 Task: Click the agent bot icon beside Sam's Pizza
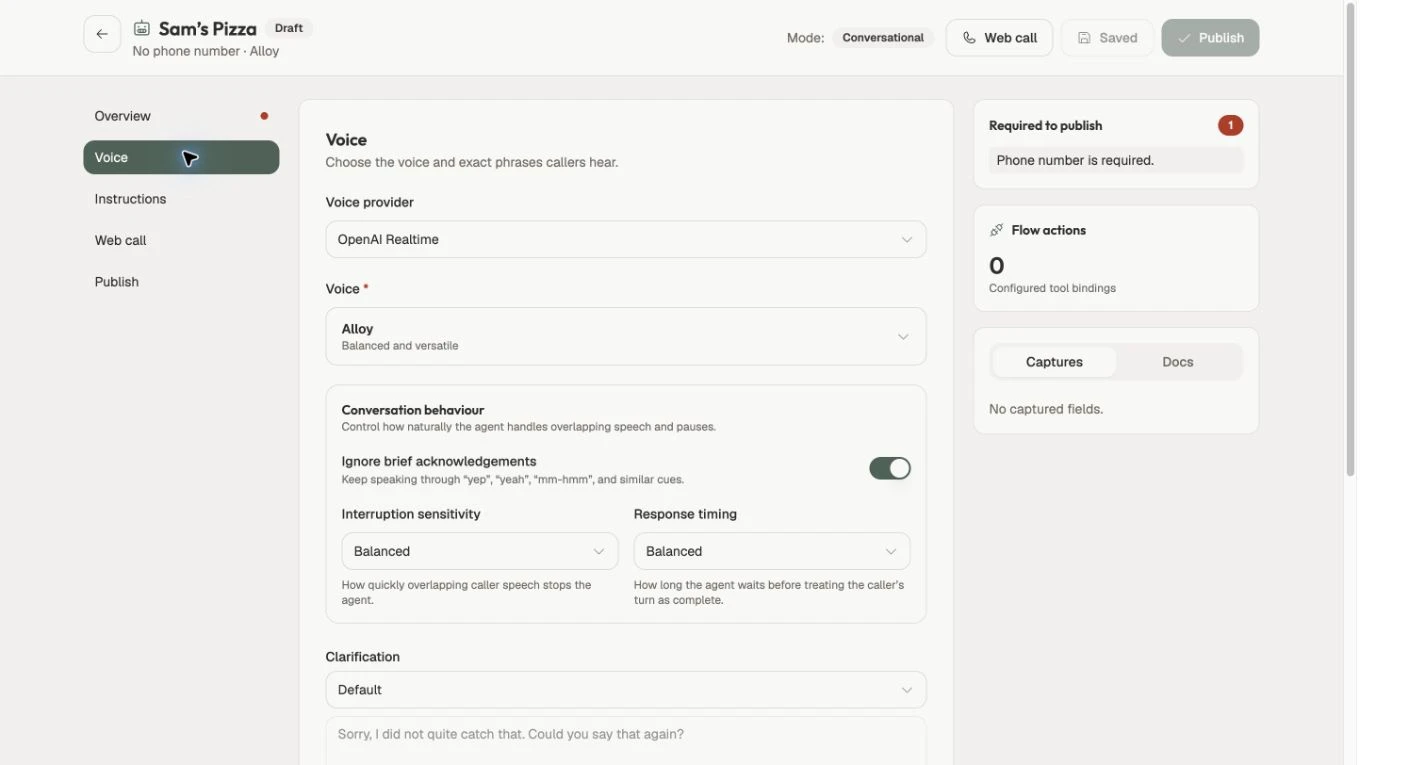pos(142,28)
